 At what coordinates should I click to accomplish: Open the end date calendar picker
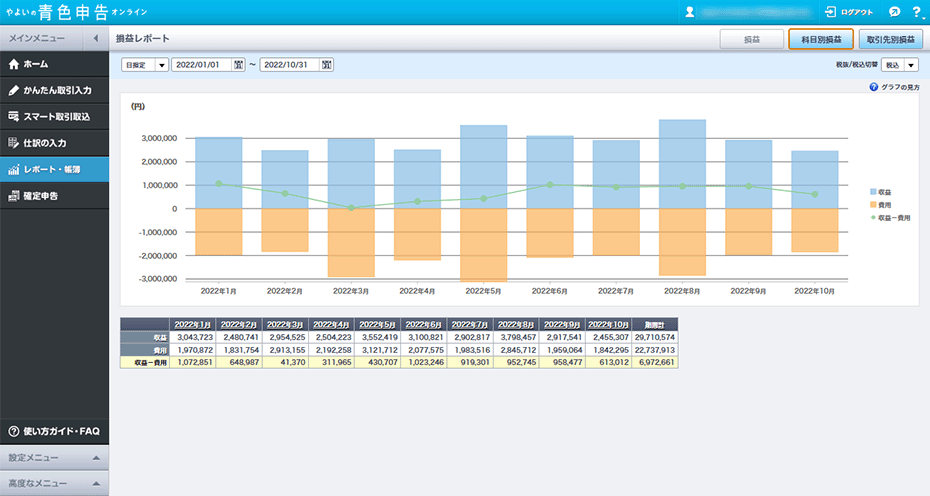pyautogui.click(x=327, y=65)
